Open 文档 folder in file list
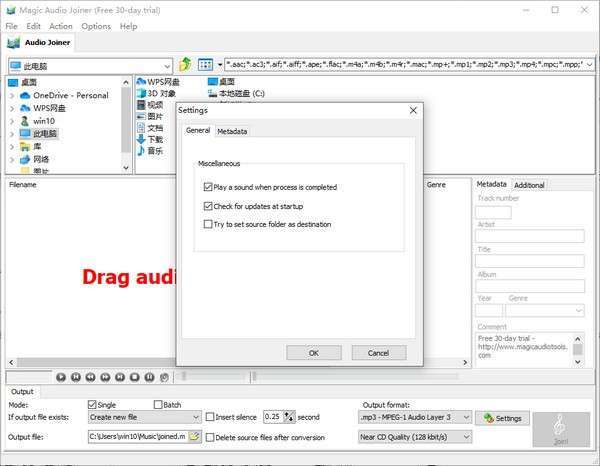The width and height of the screenshot is (600, 466). (150, 128)
